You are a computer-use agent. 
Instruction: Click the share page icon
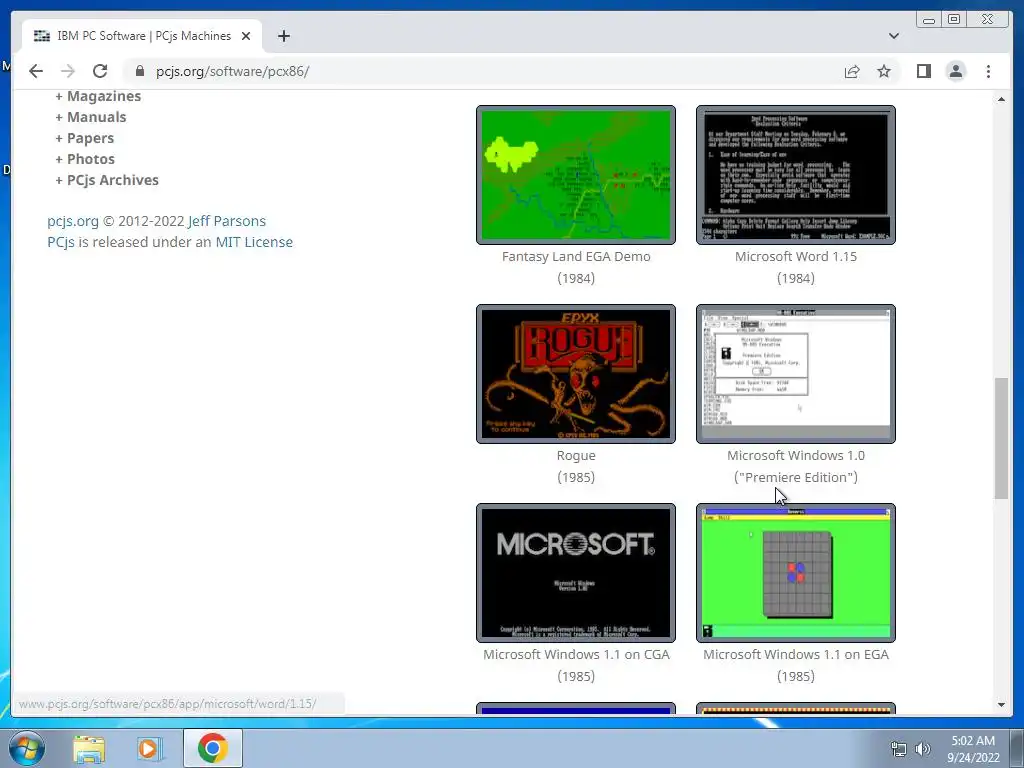coord(852,71)
